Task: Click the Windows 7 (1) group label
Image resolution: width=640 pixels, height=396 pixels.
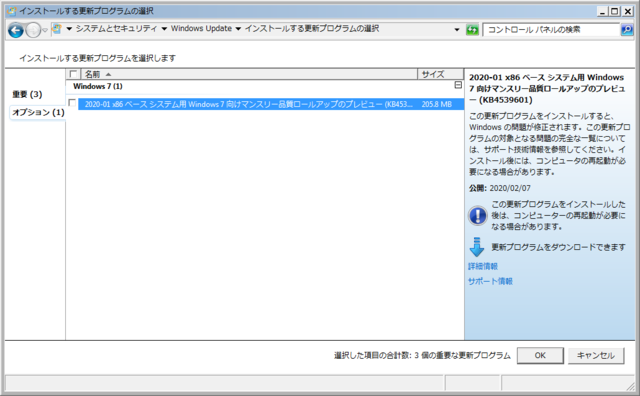Action: [x=98, y=86]
